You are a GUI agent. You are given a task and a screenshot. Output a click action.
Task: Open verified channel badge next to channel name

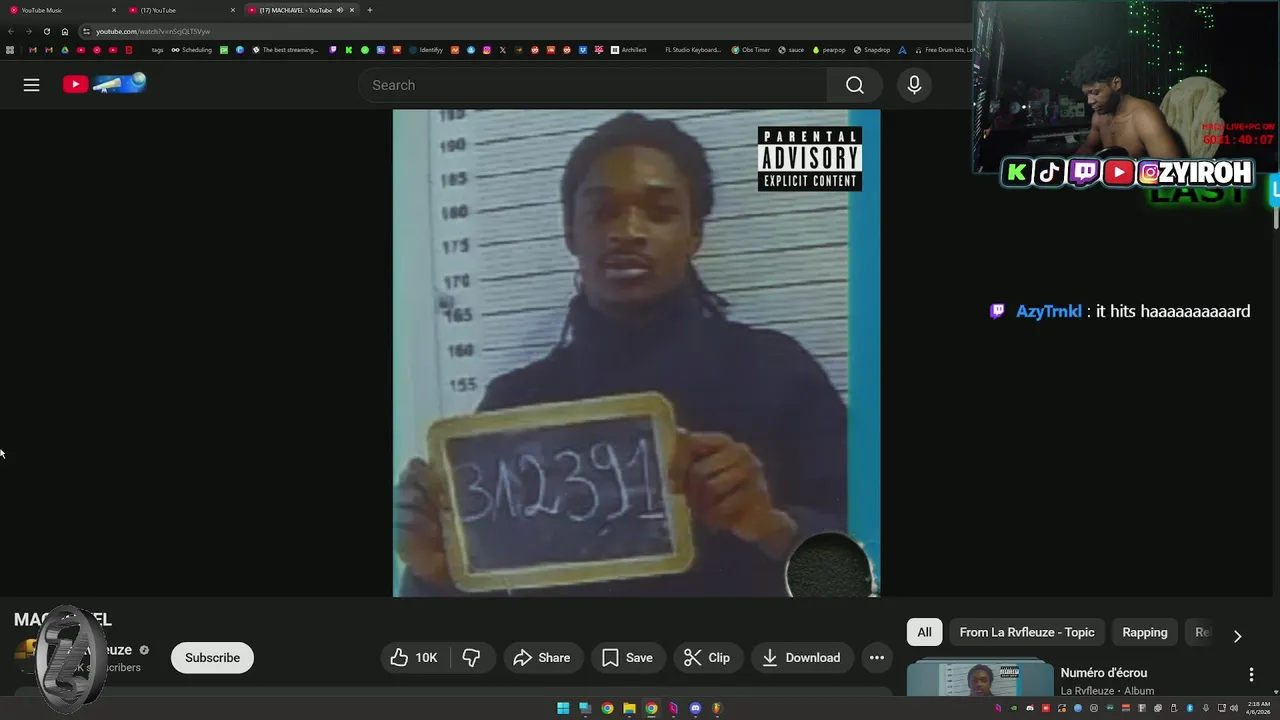coord(144,650)
